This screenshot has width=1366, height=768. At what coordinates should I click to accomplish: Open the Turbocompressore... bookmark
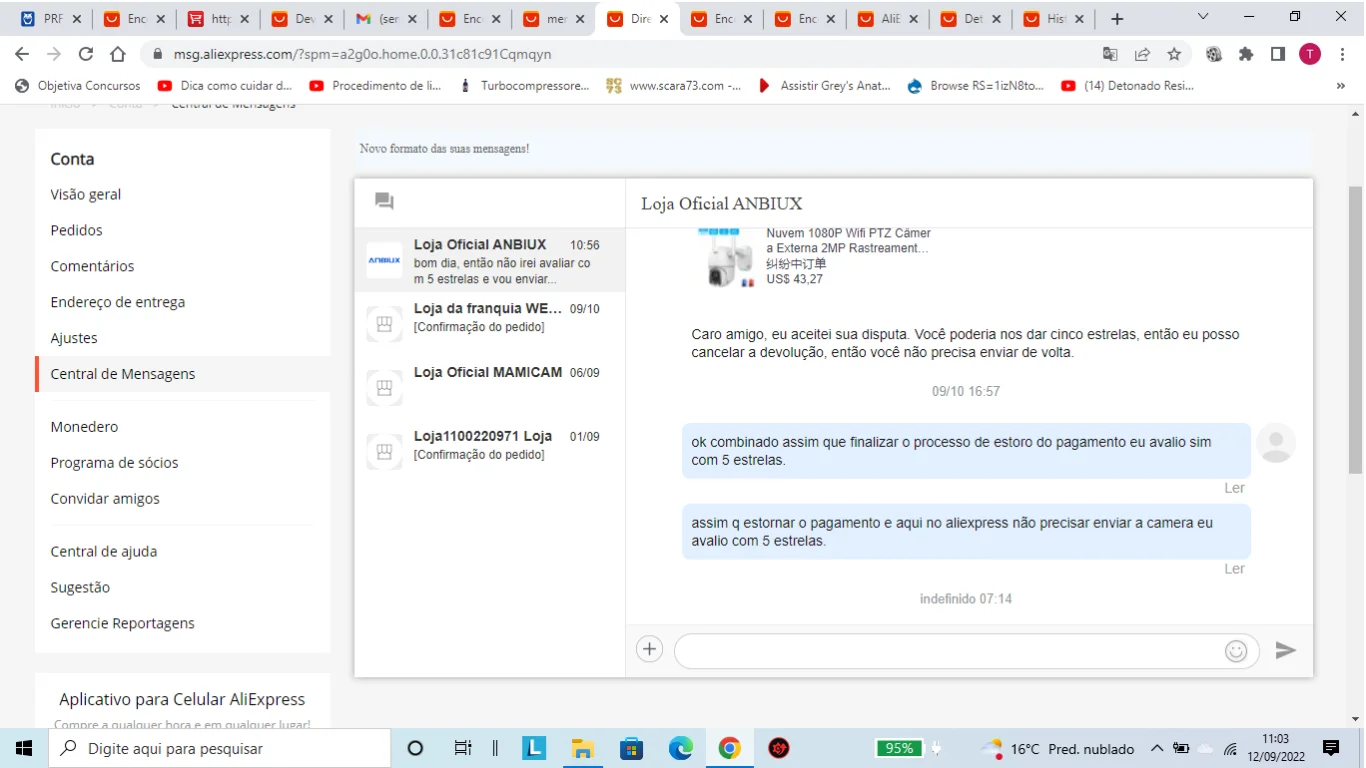pos(524,86)
